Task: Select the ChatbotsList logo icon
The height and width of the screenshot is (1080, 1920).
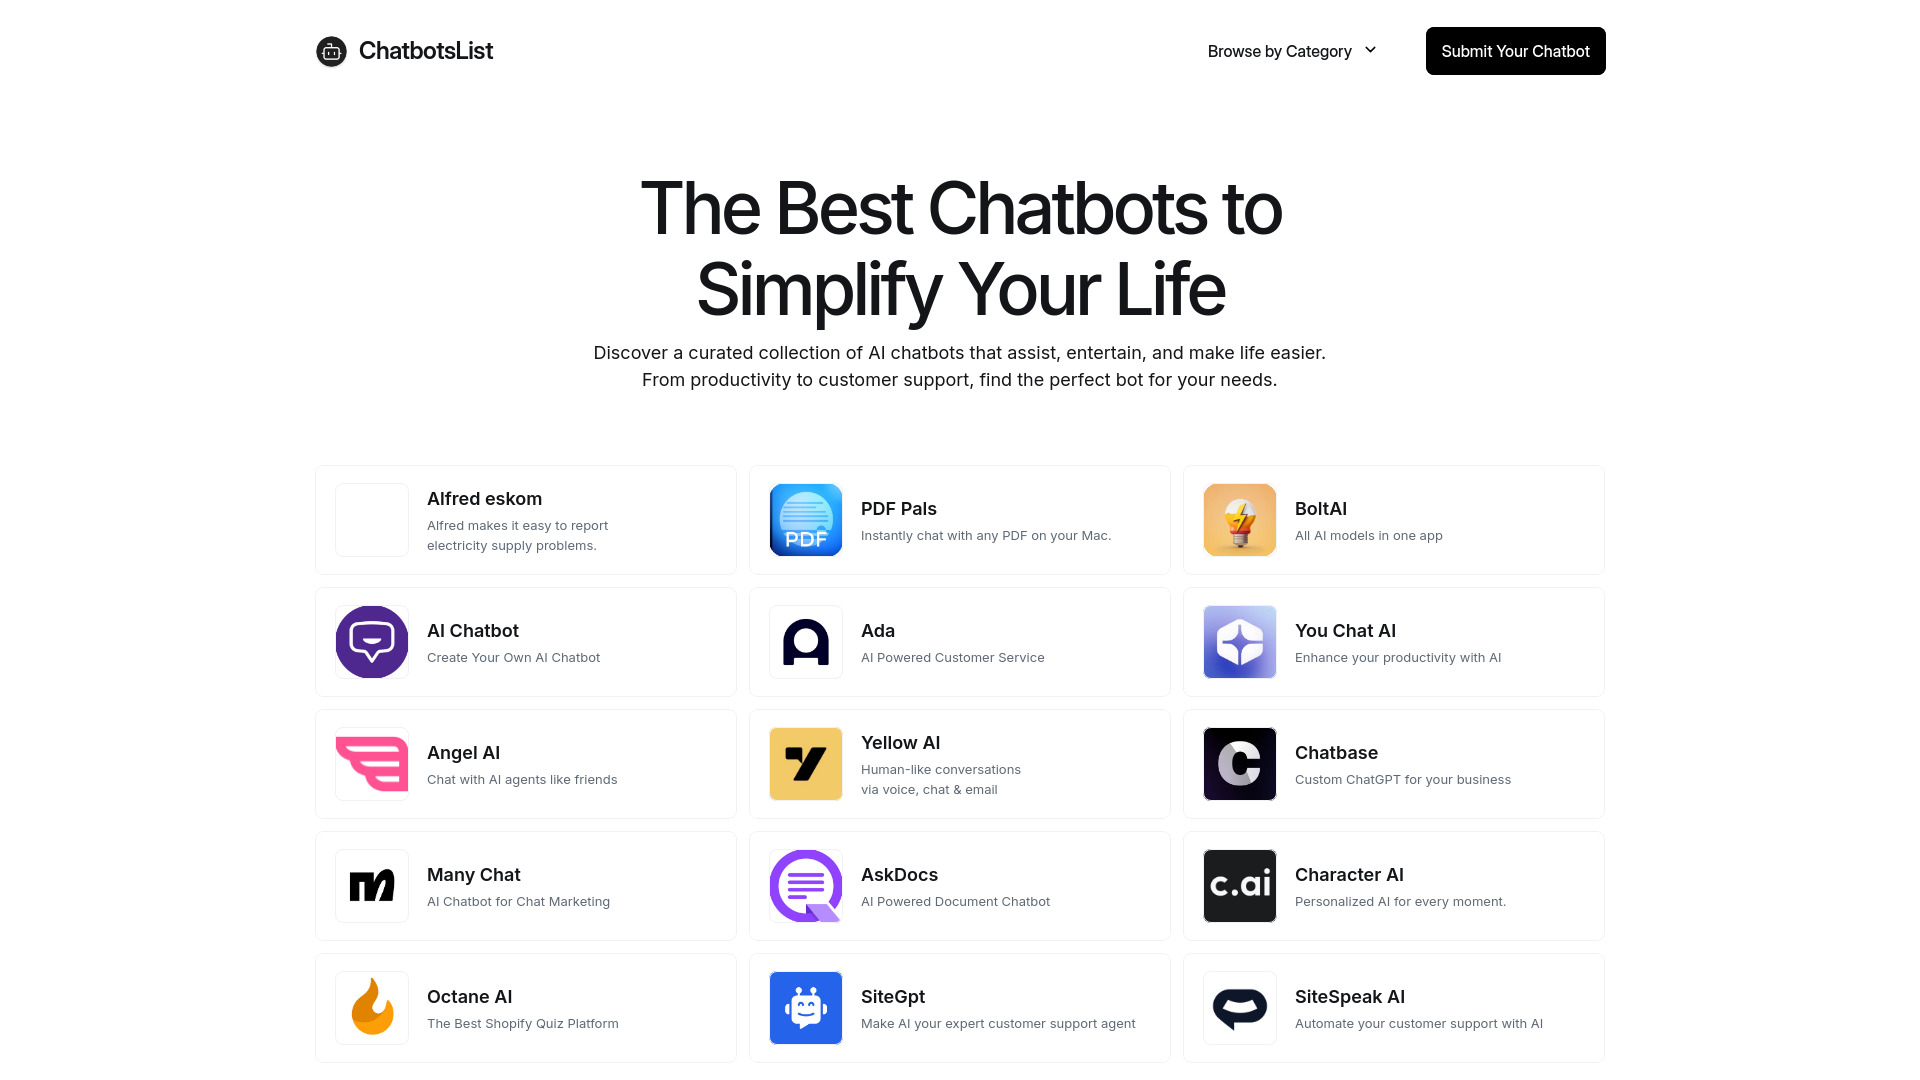Action: [331, 50]
